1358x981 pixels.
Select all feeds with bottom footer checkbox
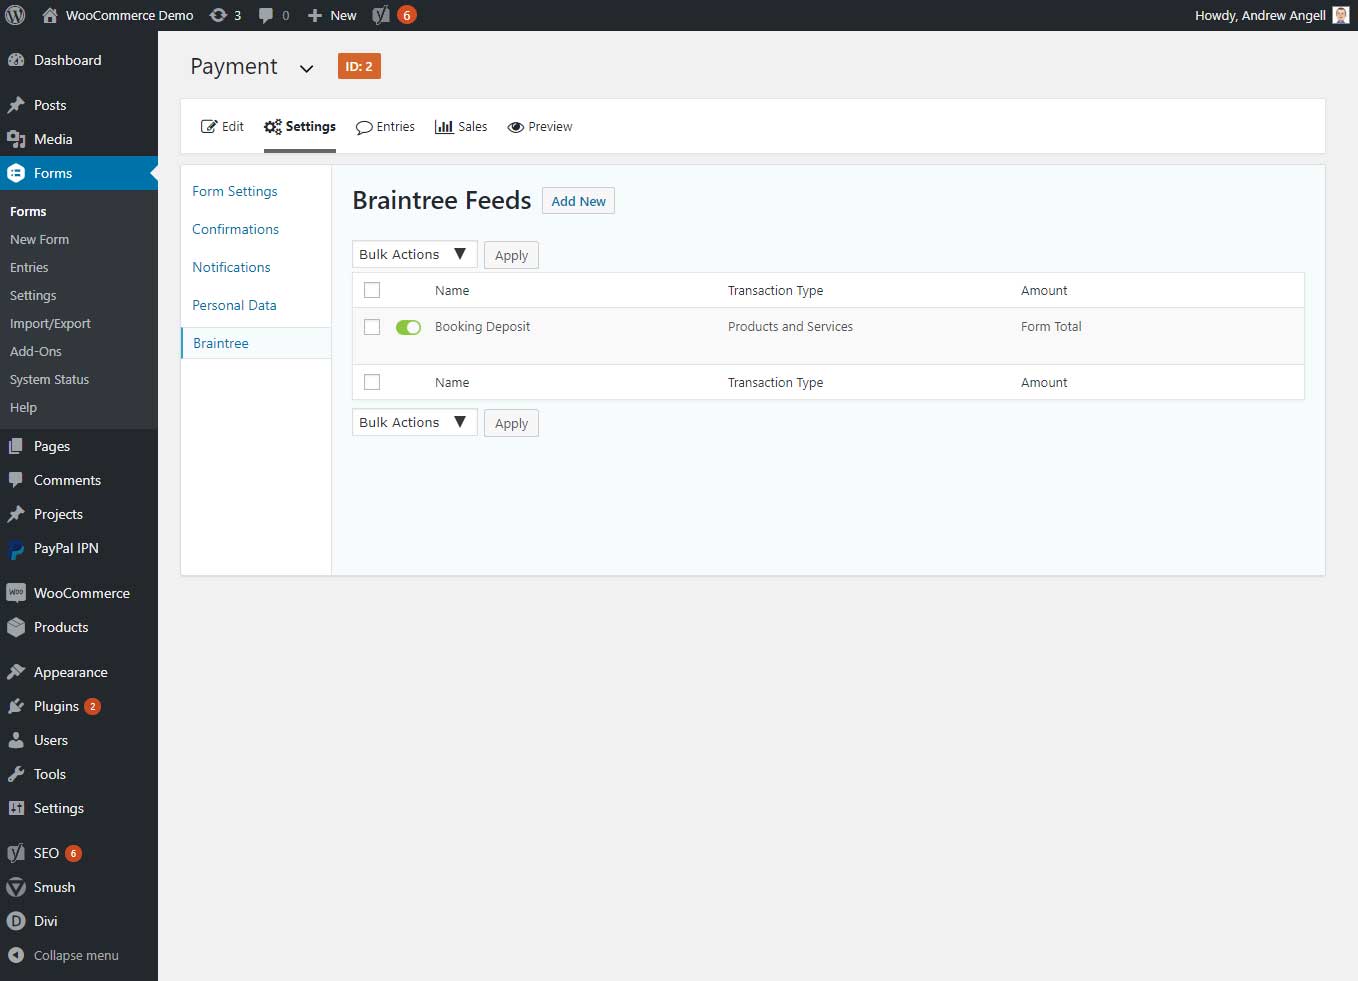(x=372, y=382)
